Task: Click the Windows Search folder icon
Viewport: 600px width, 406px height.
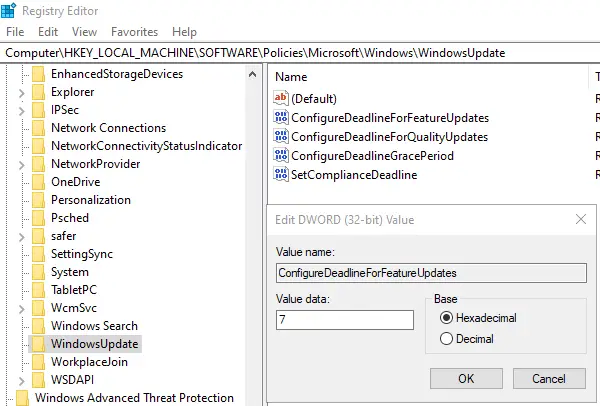Action: coord(39,326)
